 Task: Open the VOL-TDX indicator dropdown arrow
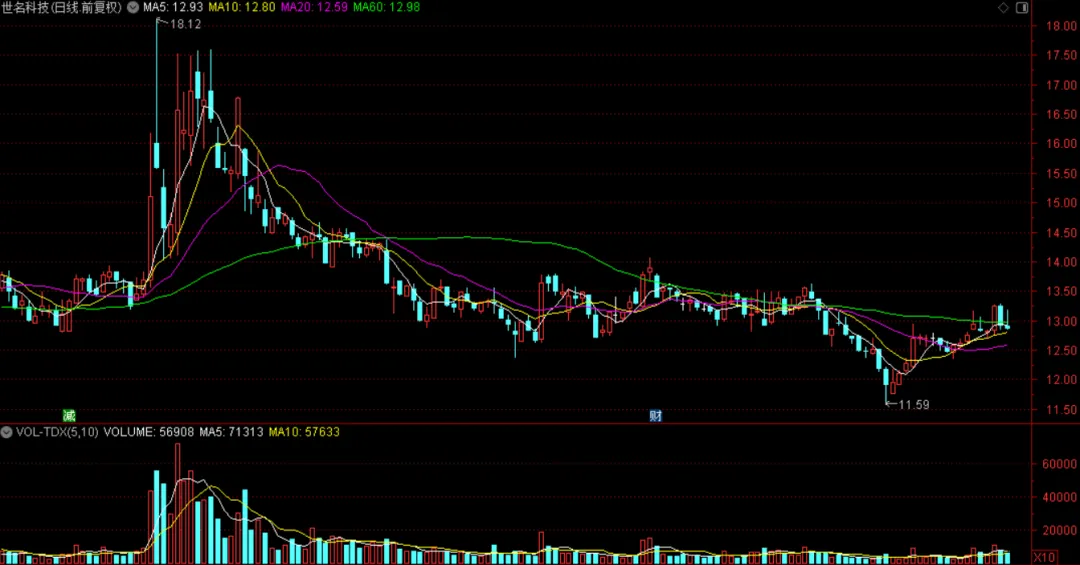point(6,432)
